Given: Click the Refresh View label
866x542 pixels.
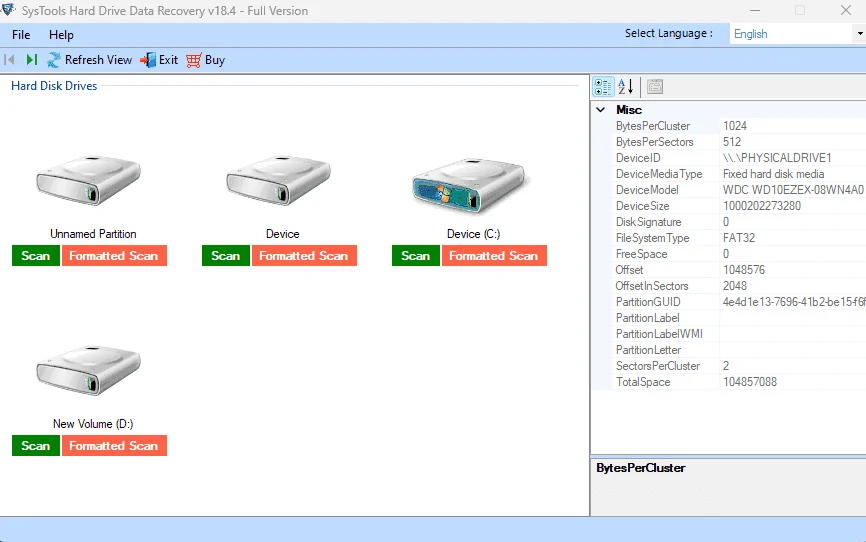Looking at the screenshot, I should (98, 60).
